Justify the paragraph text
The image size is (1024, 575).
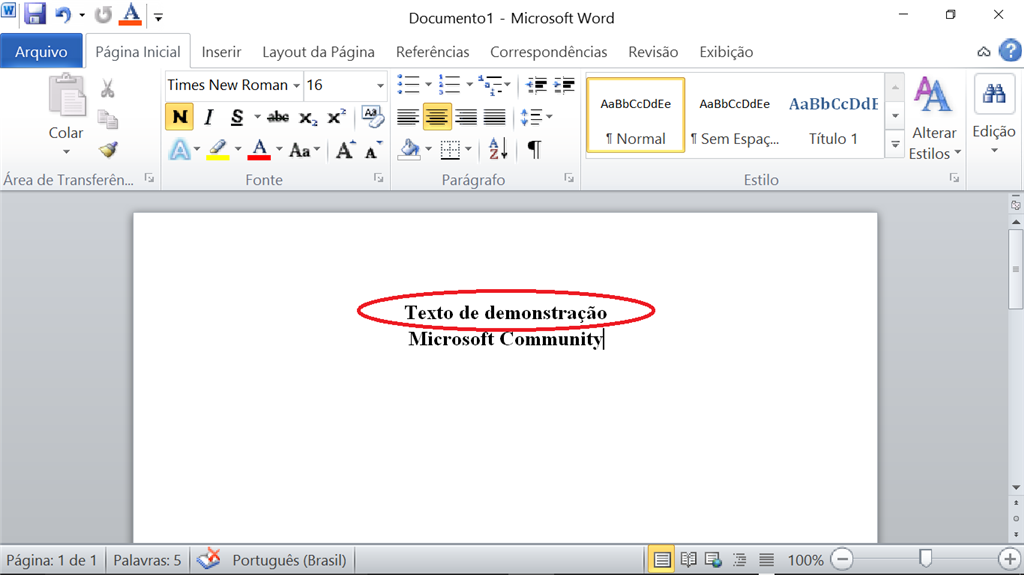pos(494,118)
